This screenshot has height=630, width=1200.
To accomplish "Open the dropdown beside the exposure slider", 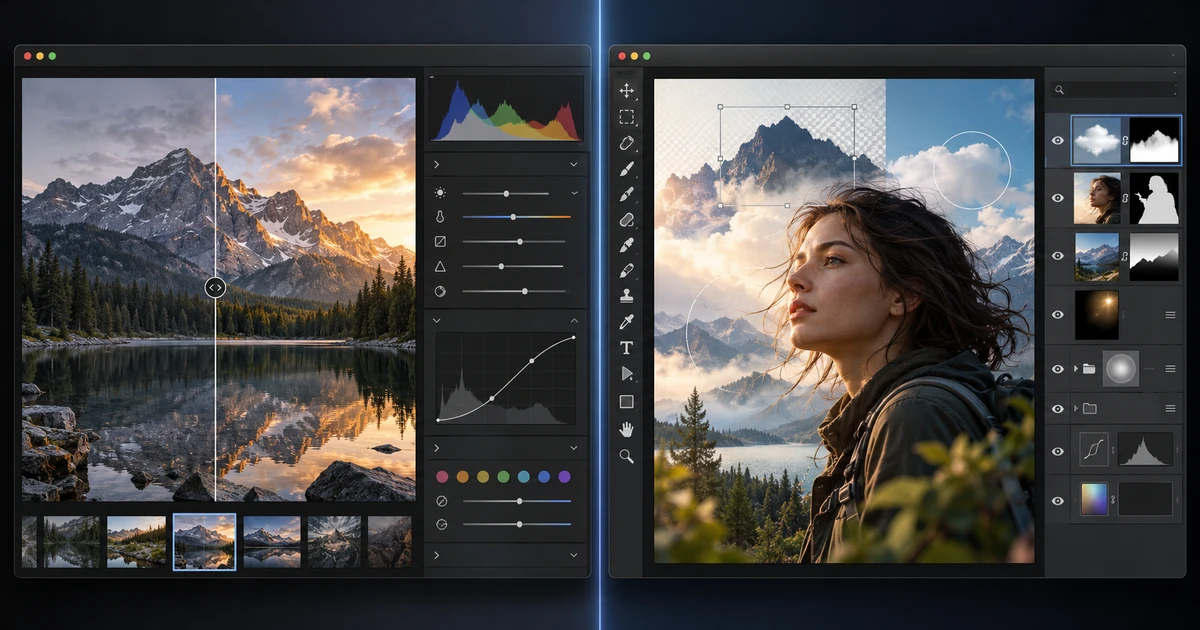I will (x=574, y=192).
